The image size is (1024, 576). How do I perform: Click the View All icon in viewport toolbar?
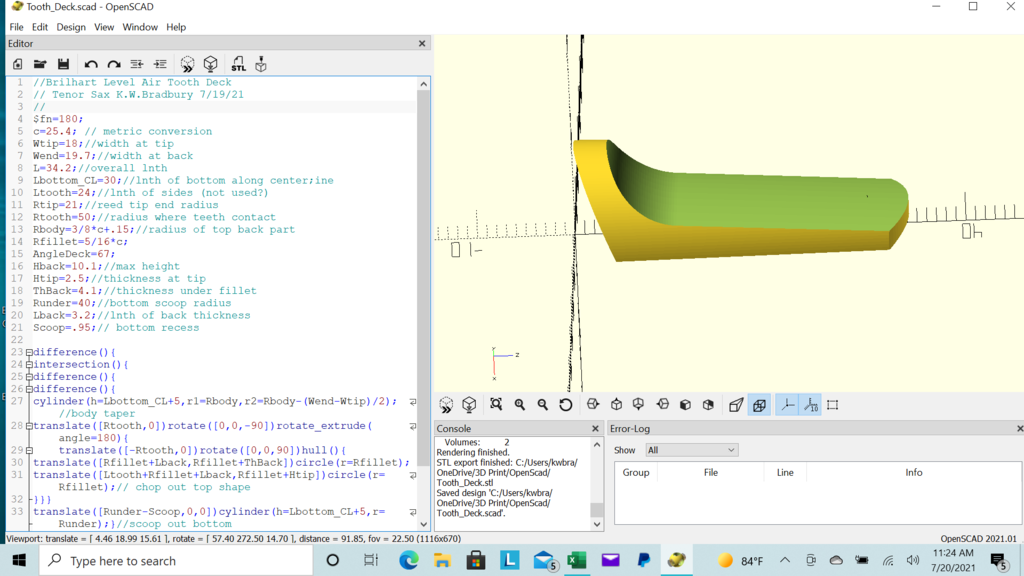point(496,405)
